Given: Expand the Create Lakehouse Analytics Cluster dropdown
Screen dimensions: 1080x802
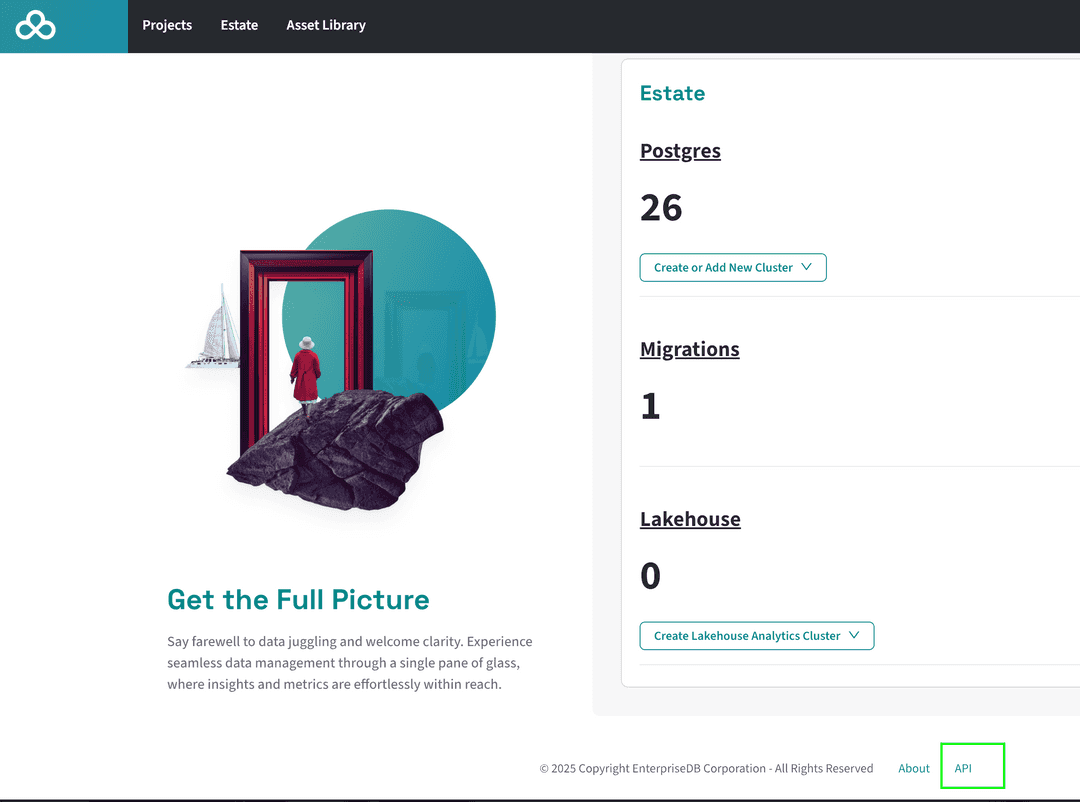Looking at the screenshot, I should point(747,636).
